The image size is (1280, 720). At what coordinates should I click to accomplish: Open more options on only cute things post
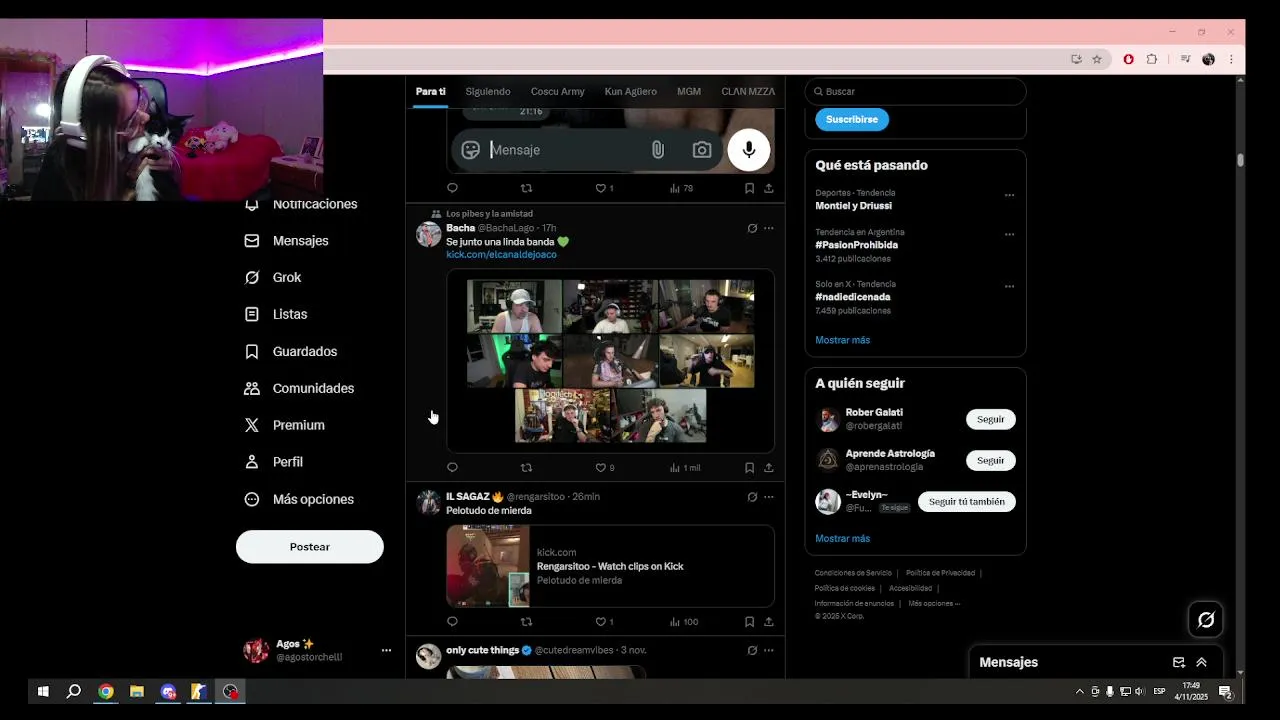click(x=768, y=650)
